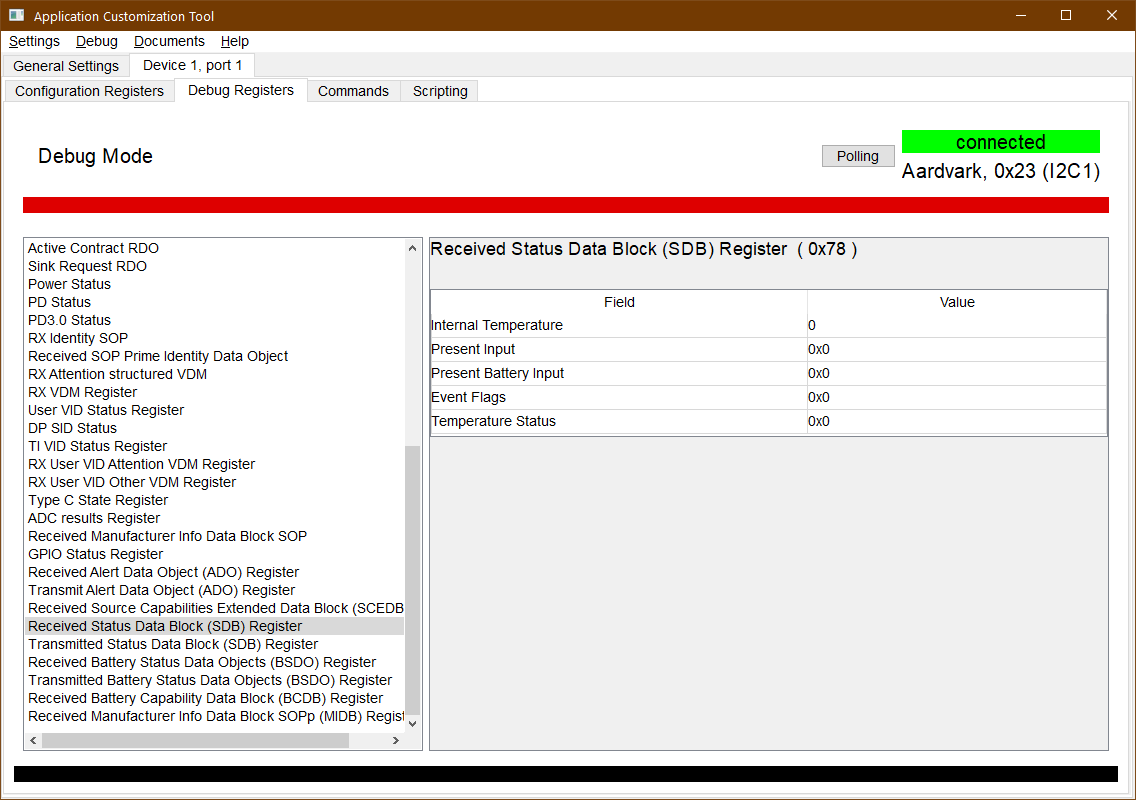Click the application icon in title bar
1136x800 pixels.
(17, 15)
